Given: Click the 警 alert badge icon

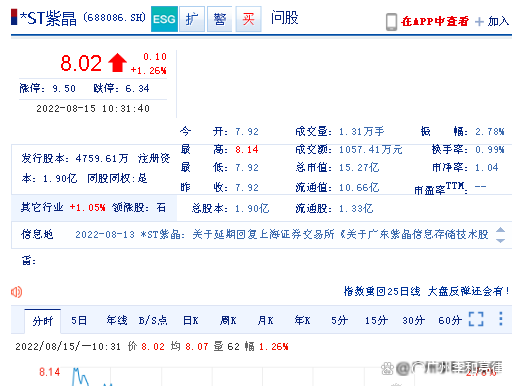Looking at the screenshot, I should tap(220, 19).
